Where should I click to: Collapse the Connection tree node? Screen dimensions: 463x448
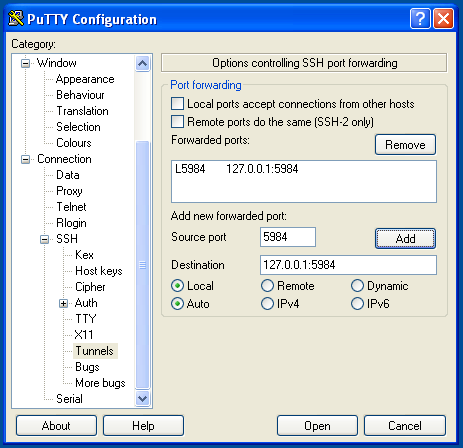coord(26,159)
